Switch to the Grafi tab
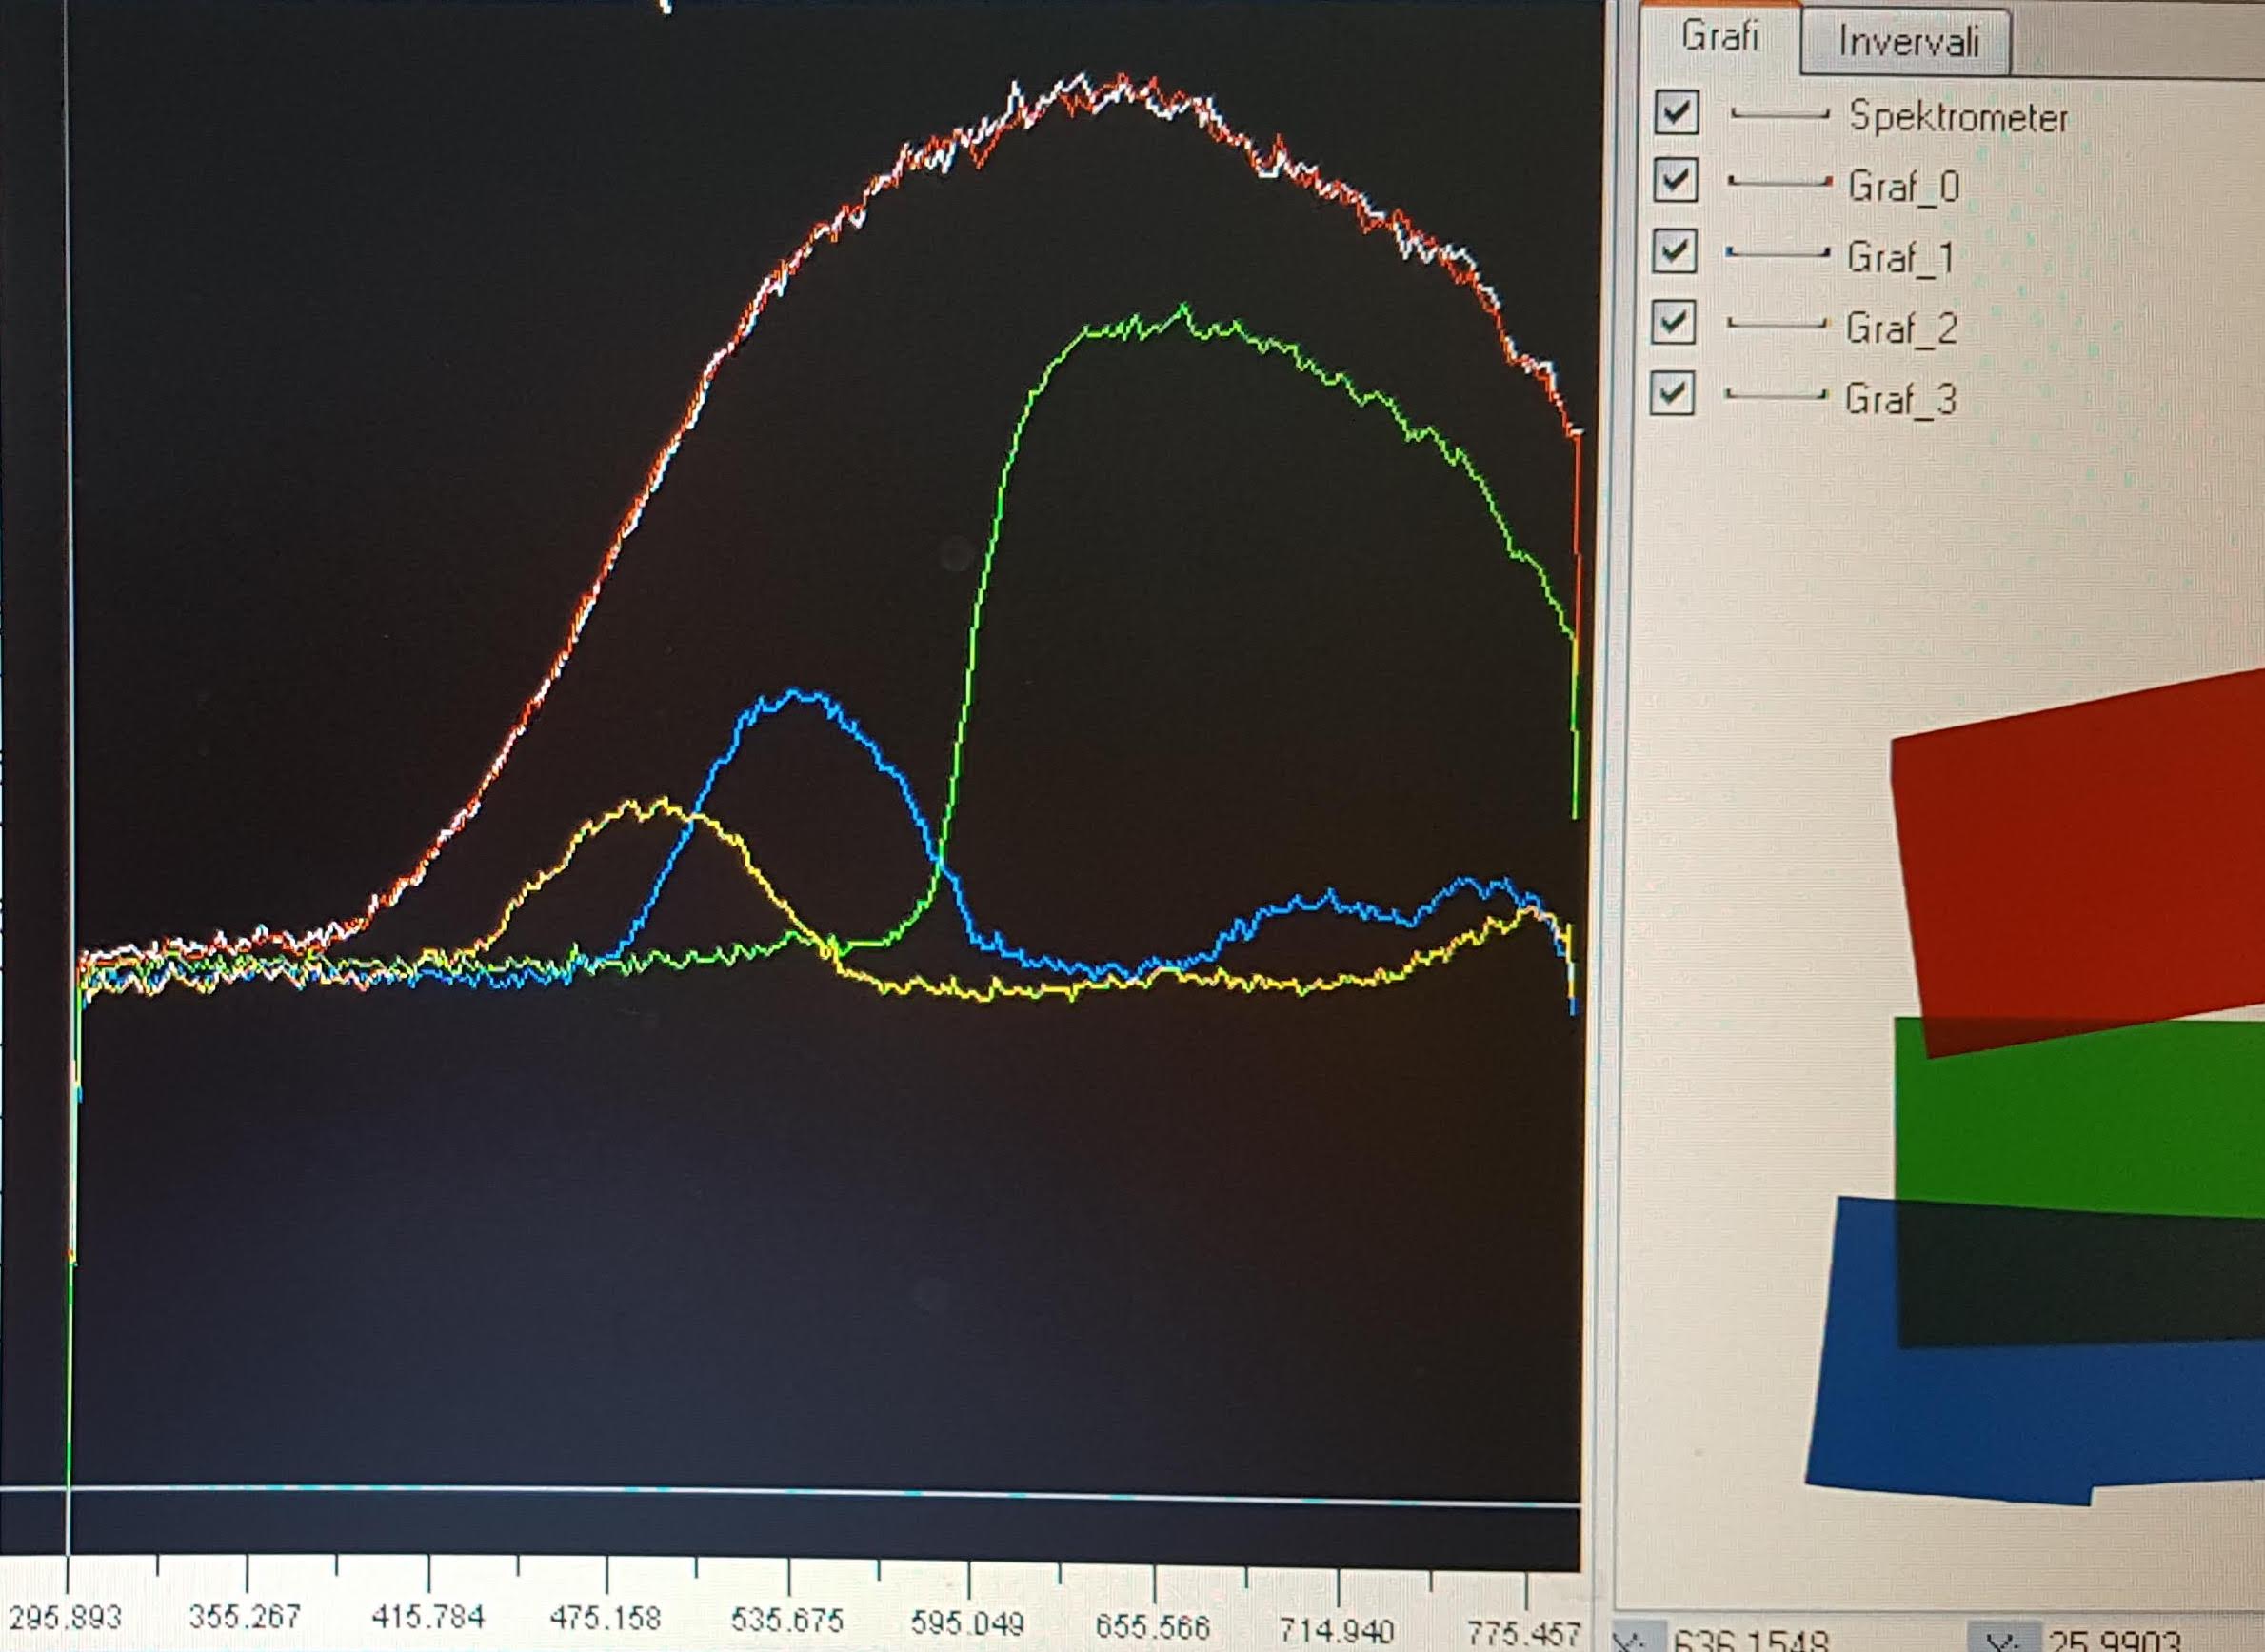The height and width of the screenshot is (1652, 2265). [1719, 37]
